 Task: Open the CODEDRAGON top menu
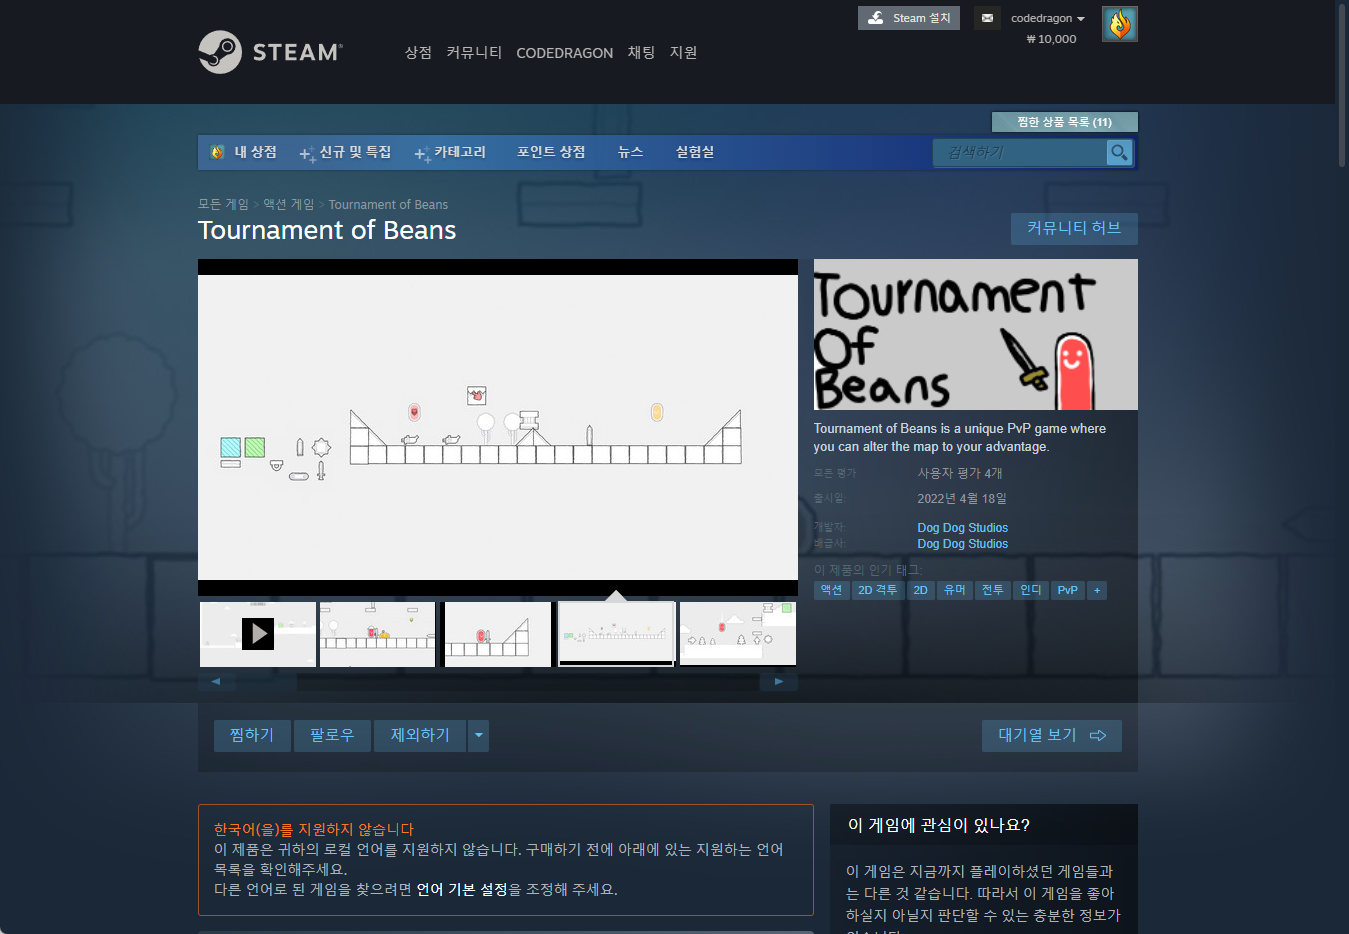pos(564,53)
